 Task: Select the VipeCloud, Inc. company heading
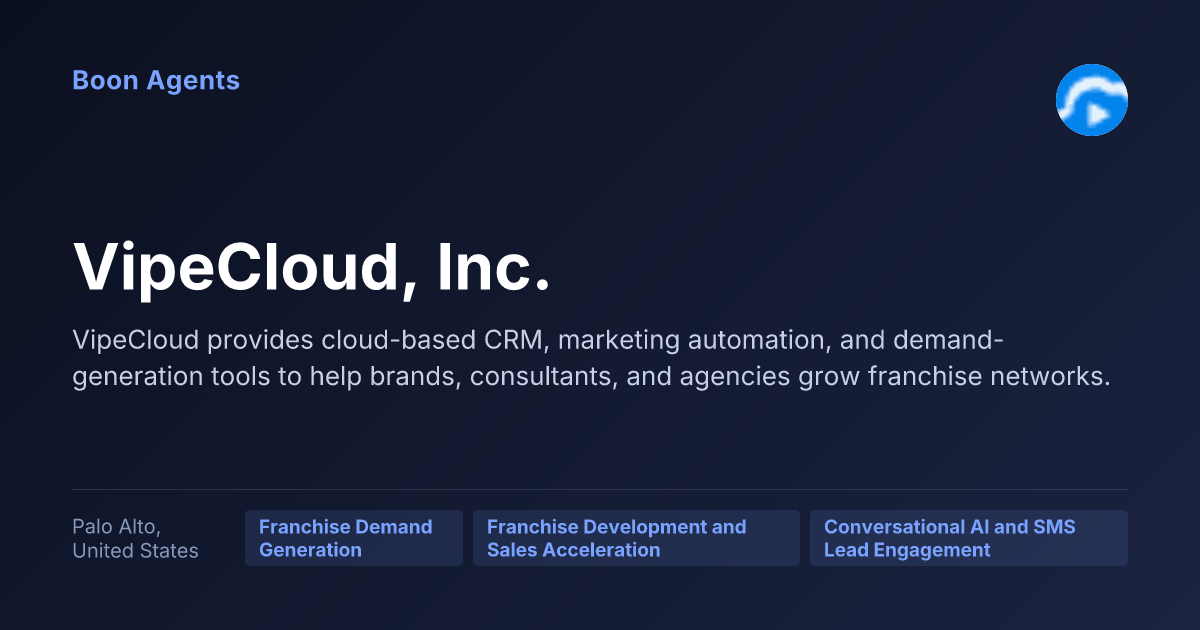pyautogui.click(x=312, y=267)
